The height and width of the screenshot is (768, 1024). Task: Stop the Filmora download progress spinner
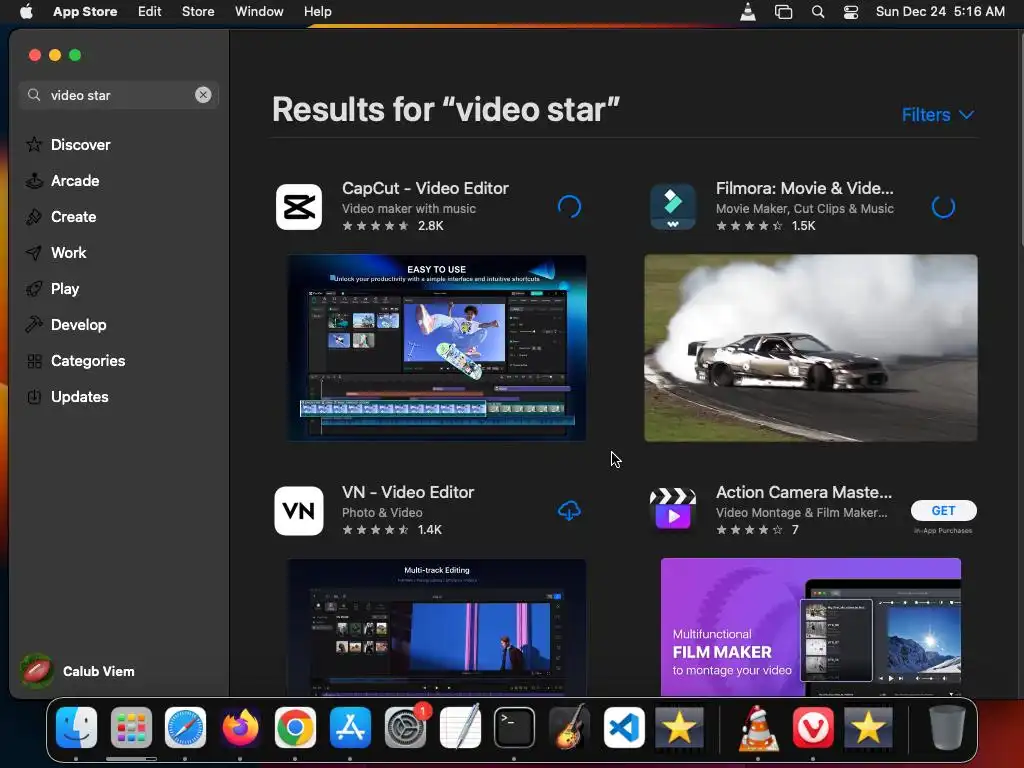tap(943, 207)
